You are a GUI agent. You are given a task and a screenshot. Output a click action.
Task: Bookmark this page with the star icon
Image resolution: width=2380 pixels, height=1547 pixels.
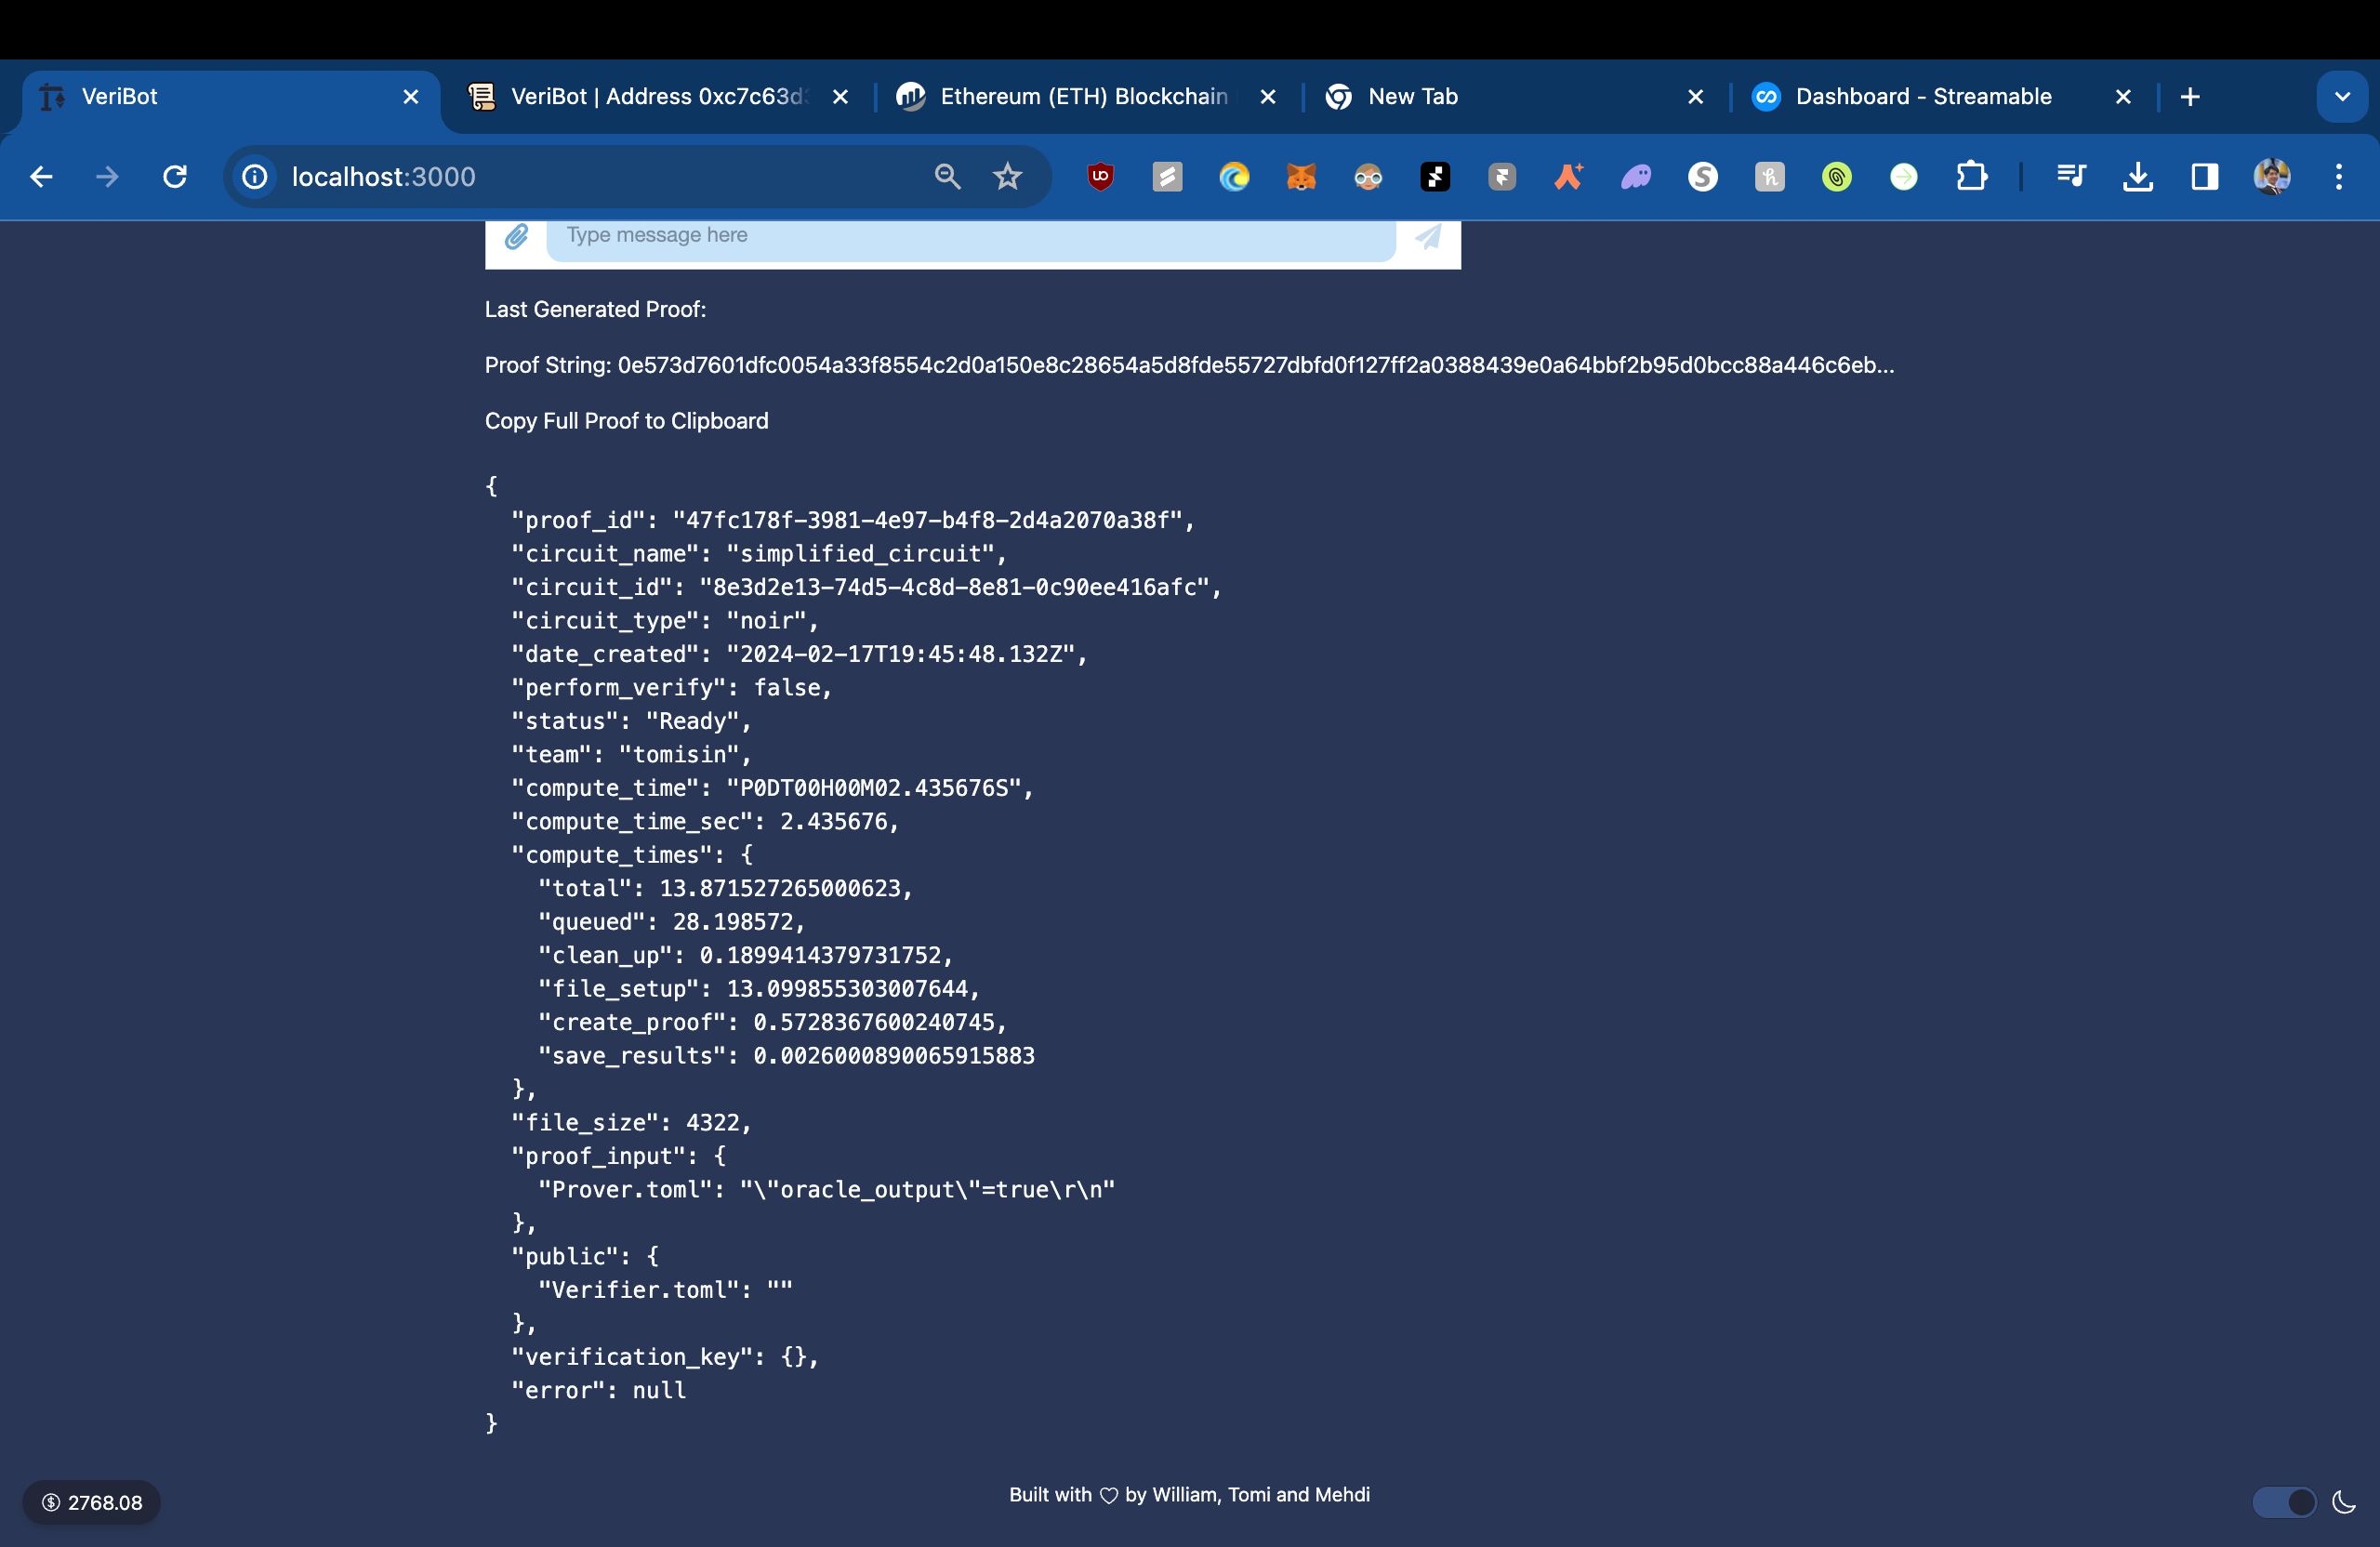click(1007, 177)
